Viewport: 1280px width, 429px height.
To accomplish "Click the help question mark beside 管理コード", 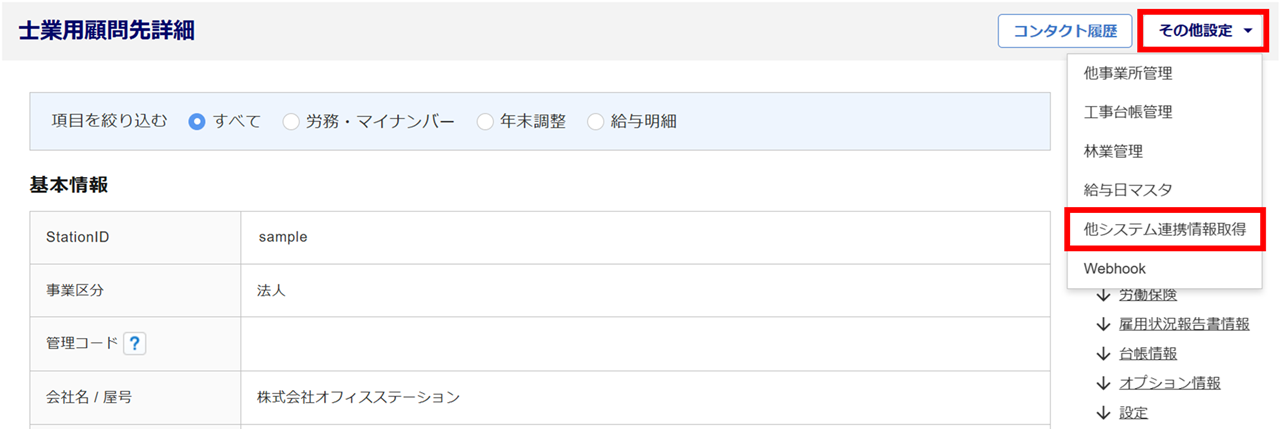I will point(135,344).
